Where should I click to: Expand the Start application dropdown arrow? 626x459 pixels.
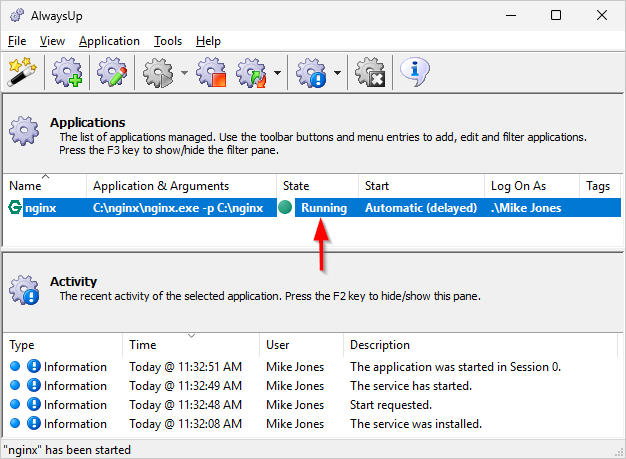tap(184, 73)
